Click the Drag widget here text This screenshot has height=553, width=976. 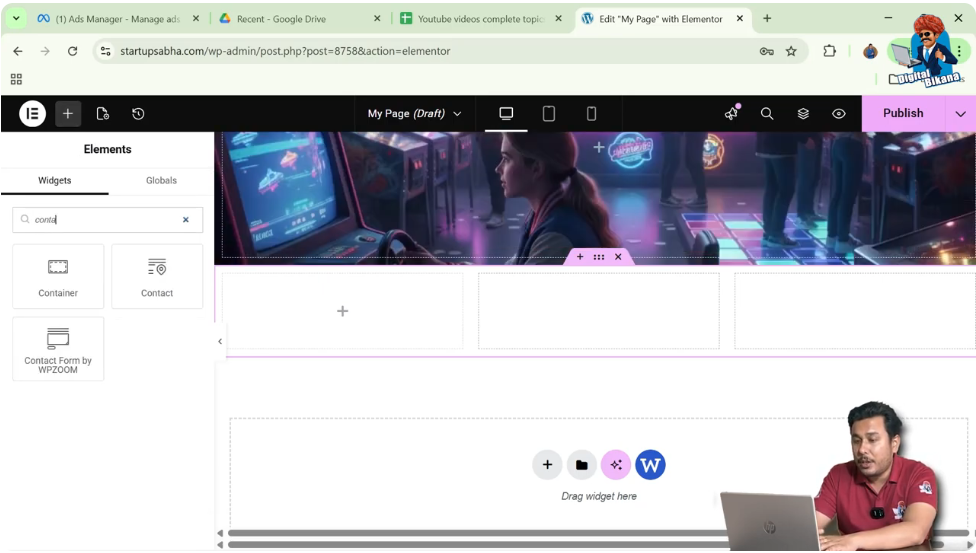coord(599,496)
